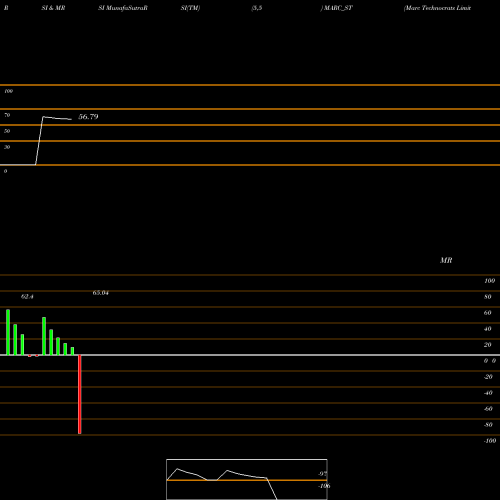Click the "-106" label in mini chart

click(x=324, y=486)
